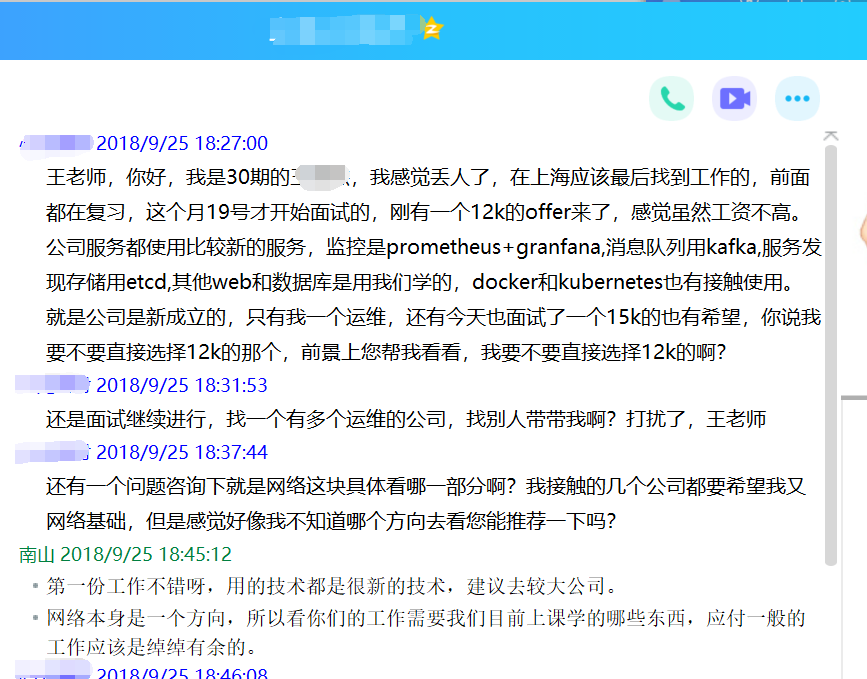Click the gold star badge beside contact name
This screenshot has height=679, width=867.
(431, 29)
